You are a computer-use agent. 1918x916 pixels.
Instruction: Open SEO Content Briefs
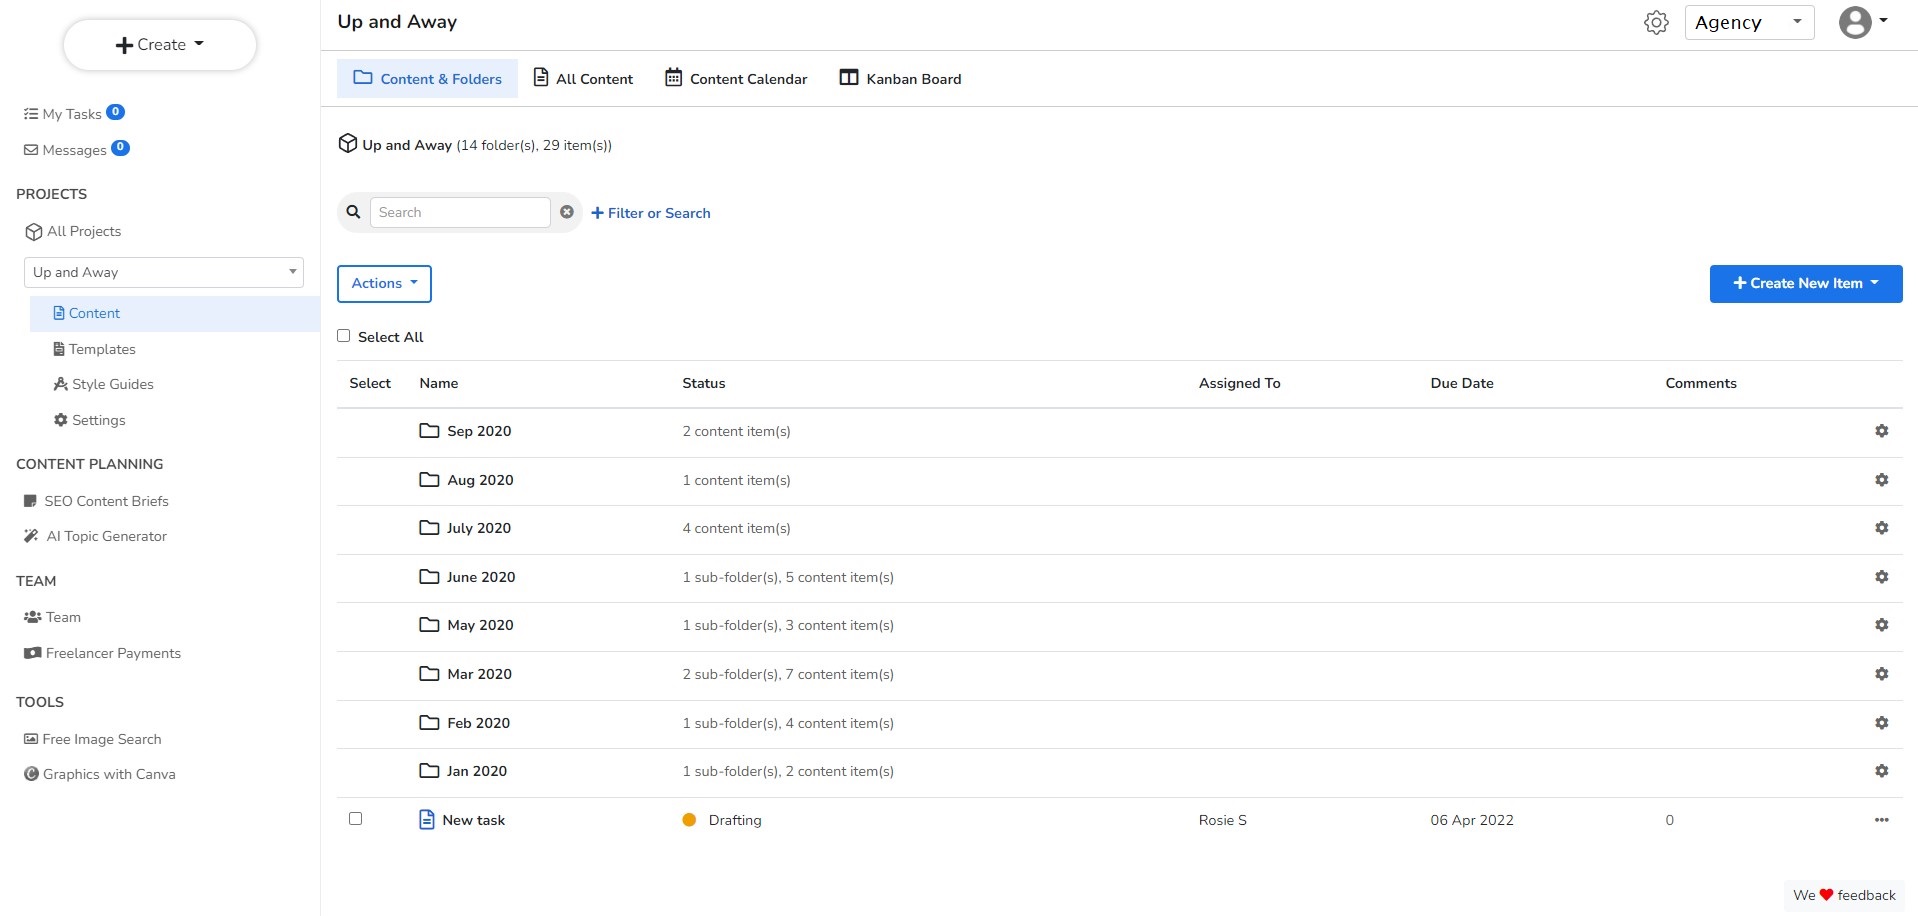coord(96,501)
